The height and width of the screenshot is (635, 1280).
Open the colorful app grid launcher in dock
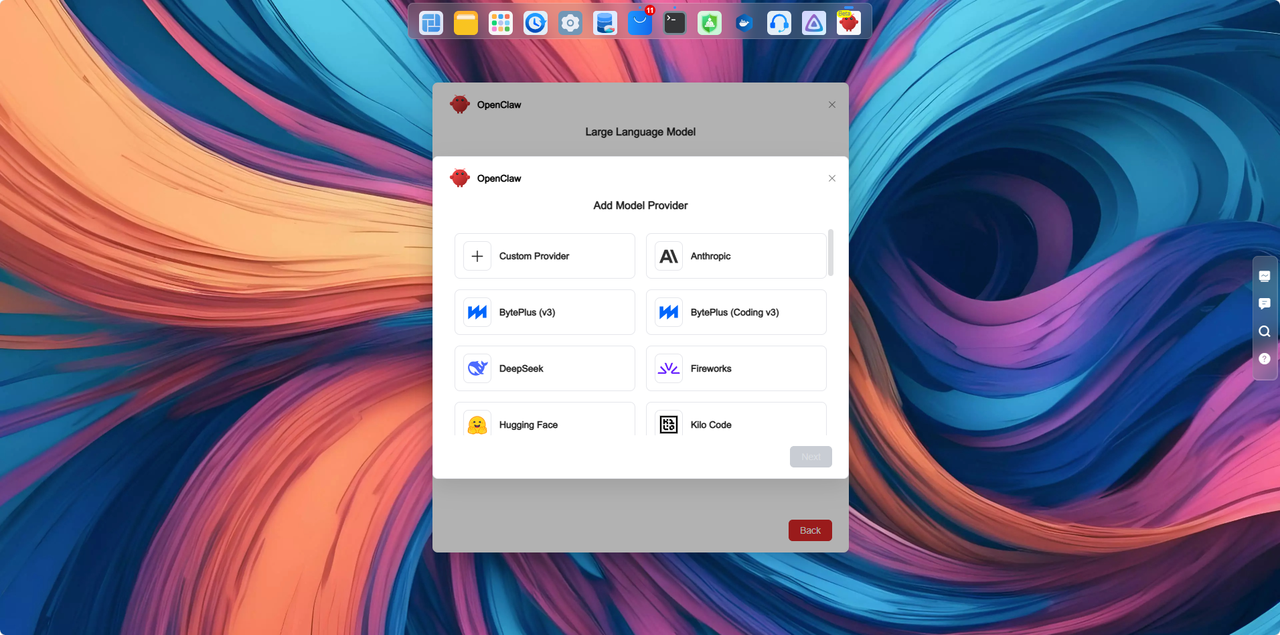pos(500,22)
